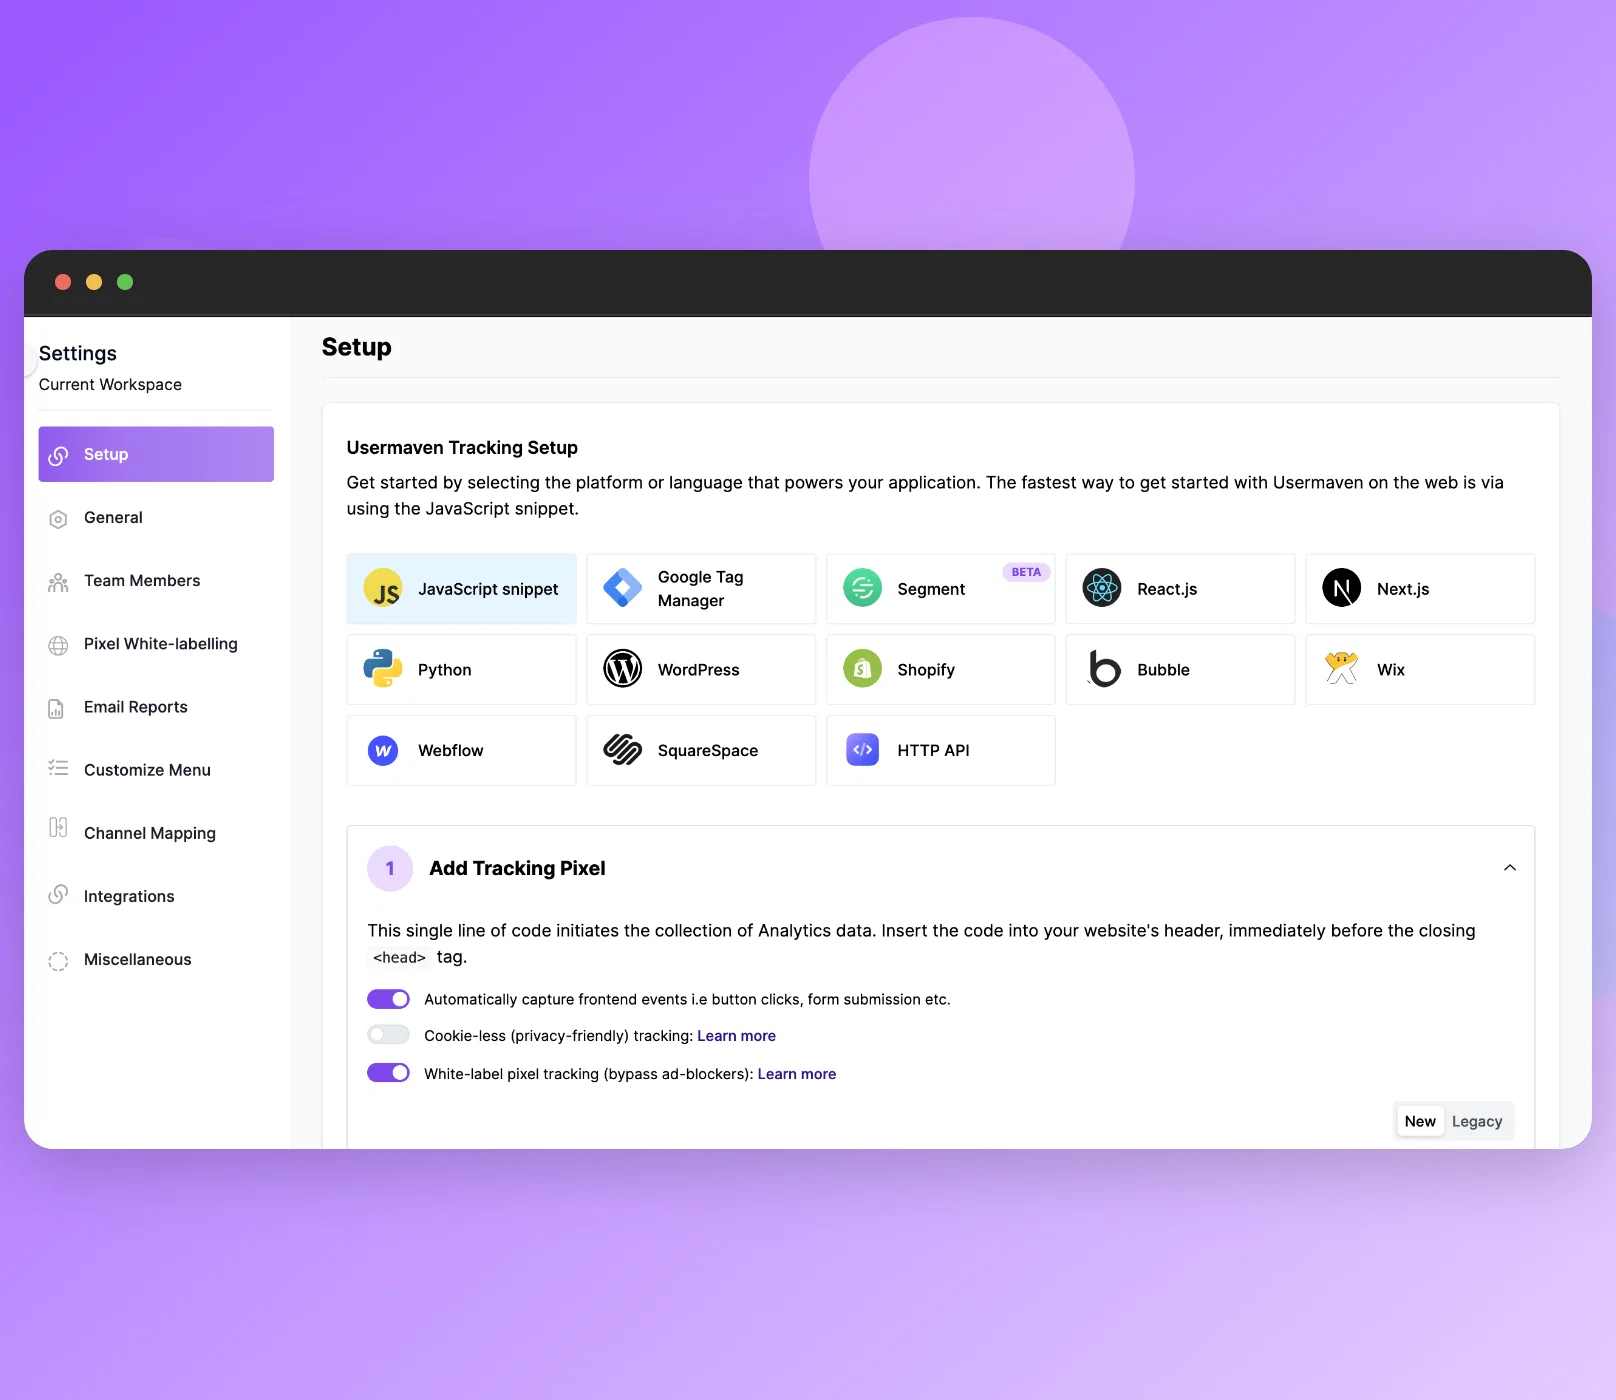1616x1400 pixels.
Task: Pick the Segment platform icon
Action: point(862,588)
